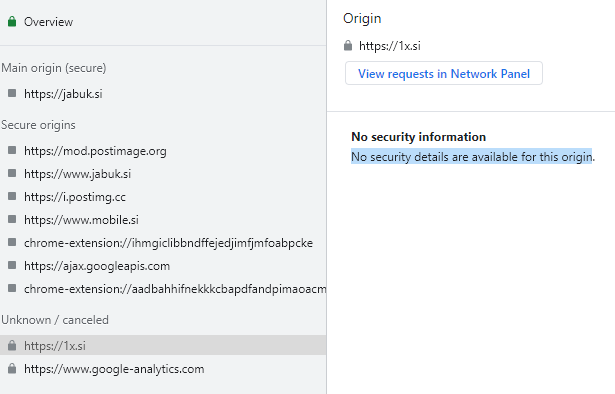Select origin https://www.jabuk.si
This screenshot has width=615, height=394.
coord(163,174)
